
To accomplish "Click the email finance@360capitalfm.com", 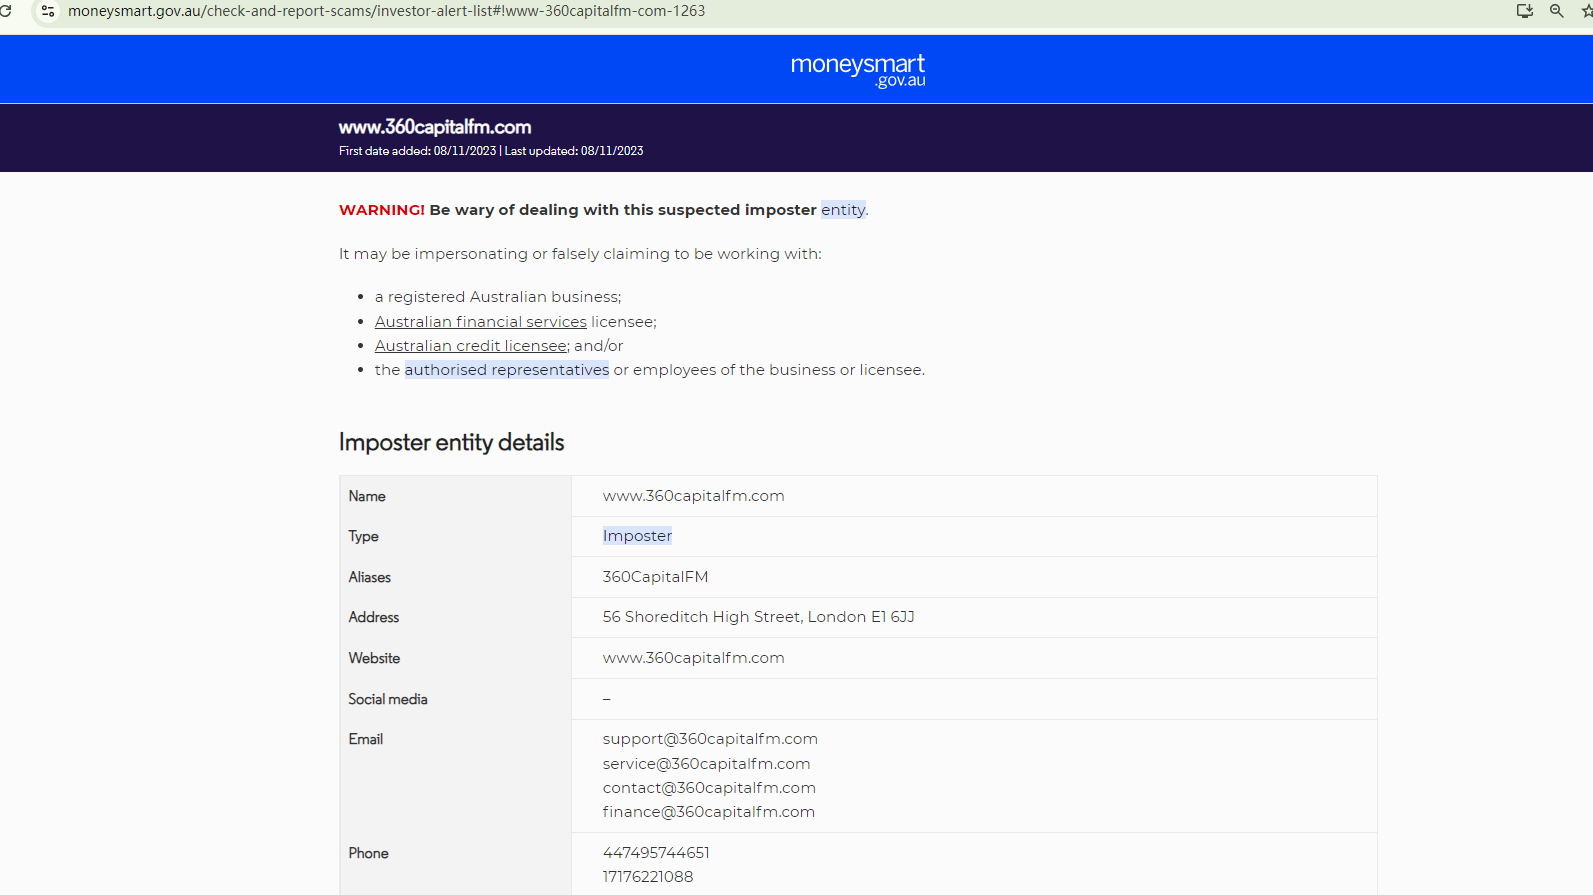I will [x=709, y=812].
